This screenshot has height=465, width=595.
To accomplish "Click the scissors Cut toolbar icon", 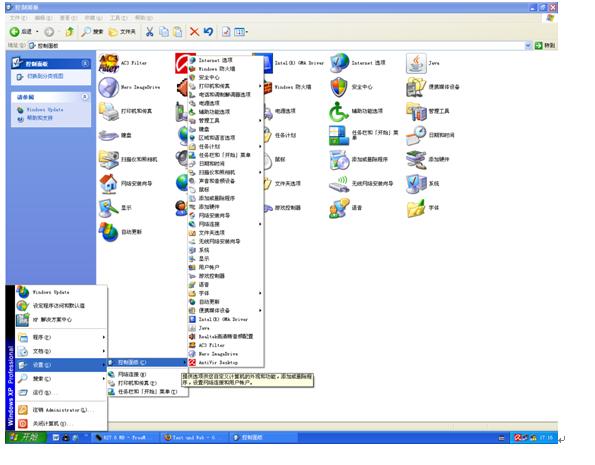I will (x=150, y=32).
